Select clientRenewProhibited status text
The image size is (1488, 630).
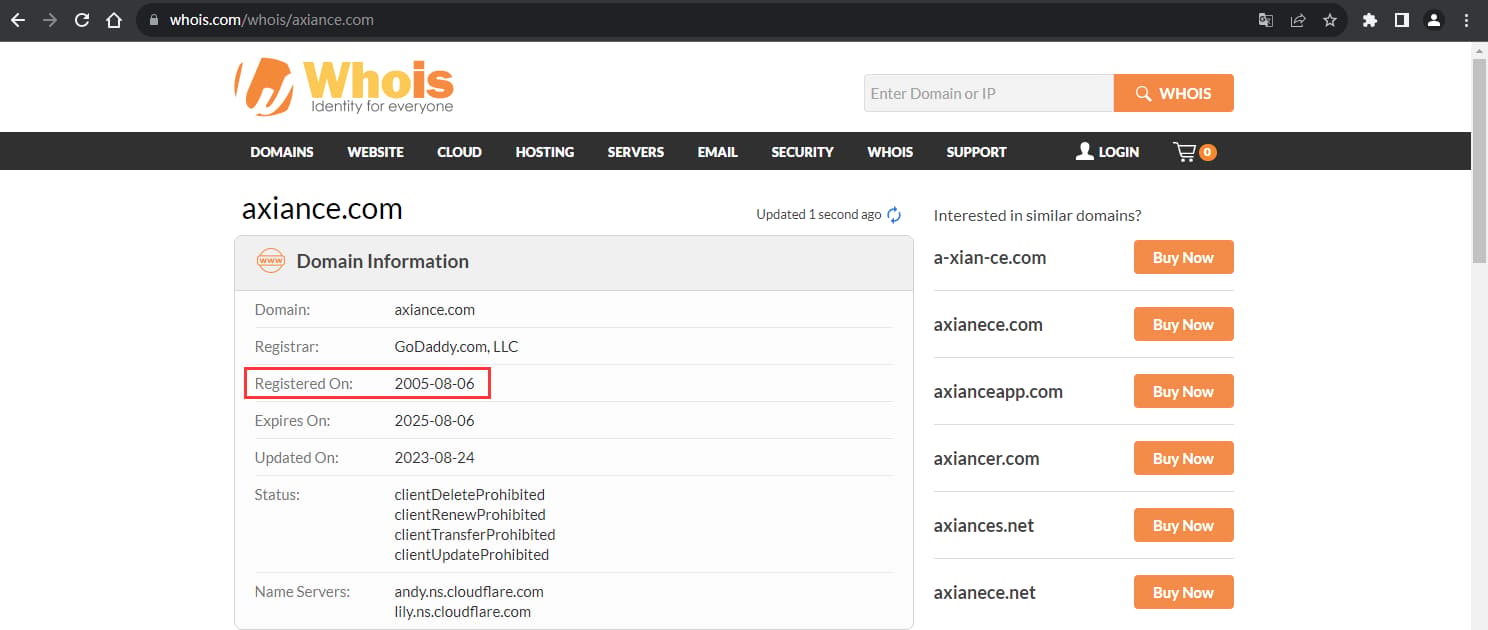pyautogui.click(x=470, y=515)
